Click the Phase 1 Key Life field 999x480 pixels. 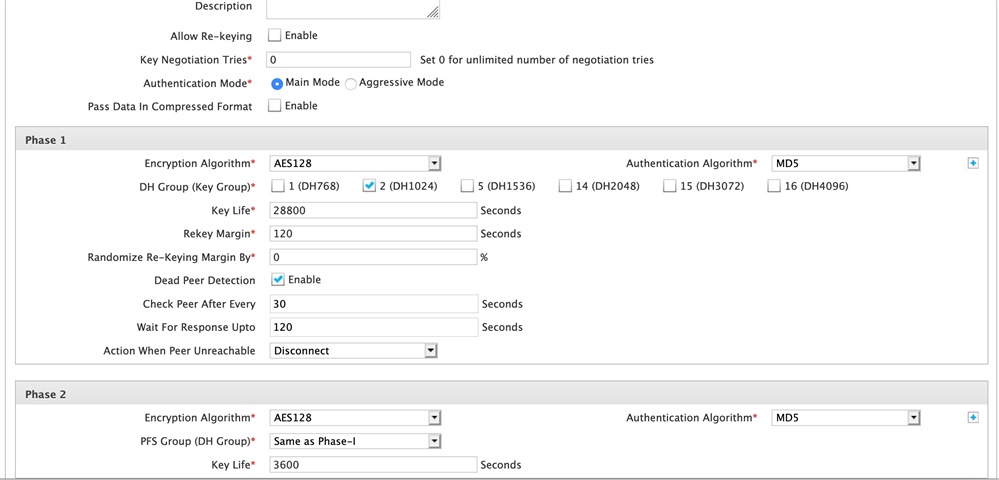(x=373, y=210)
